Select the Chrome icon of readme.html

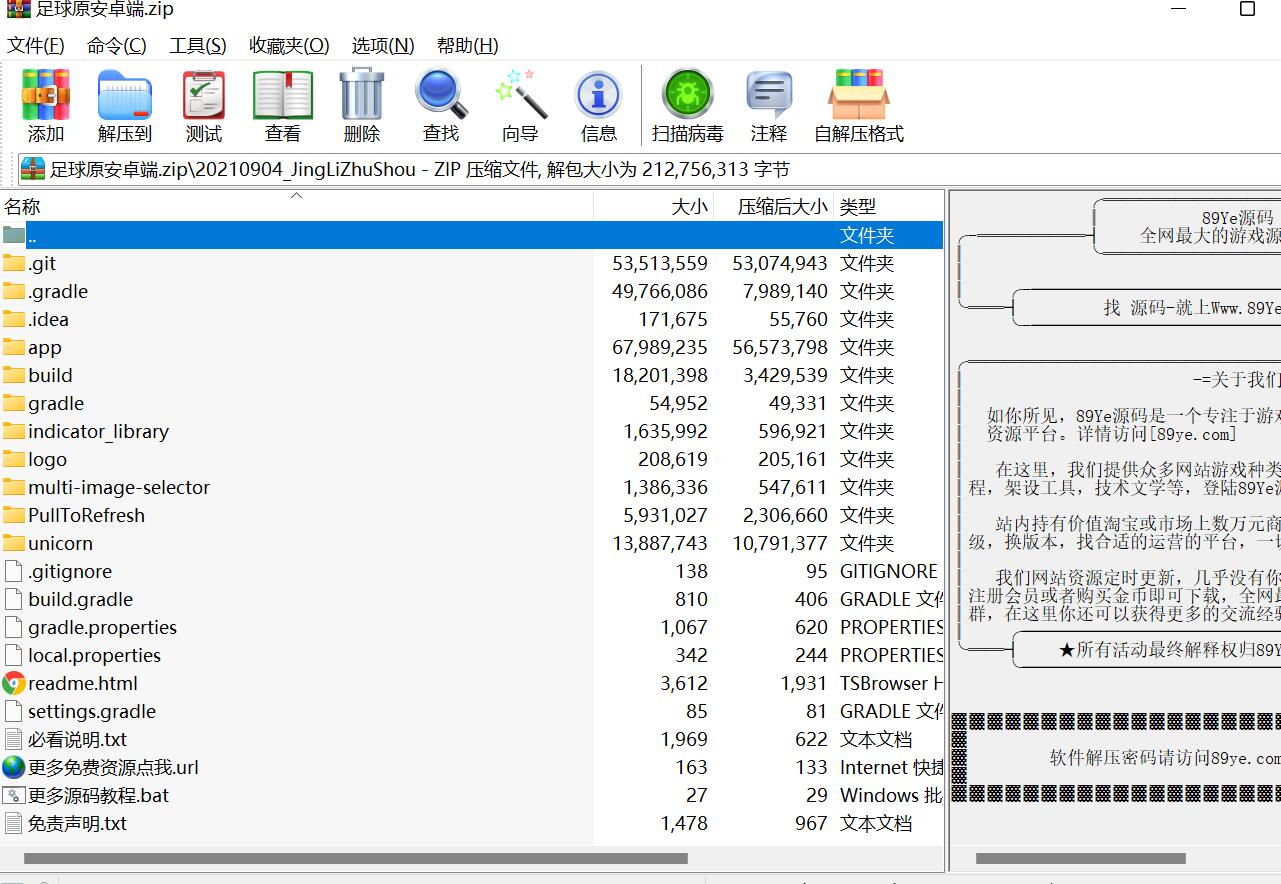14,683
